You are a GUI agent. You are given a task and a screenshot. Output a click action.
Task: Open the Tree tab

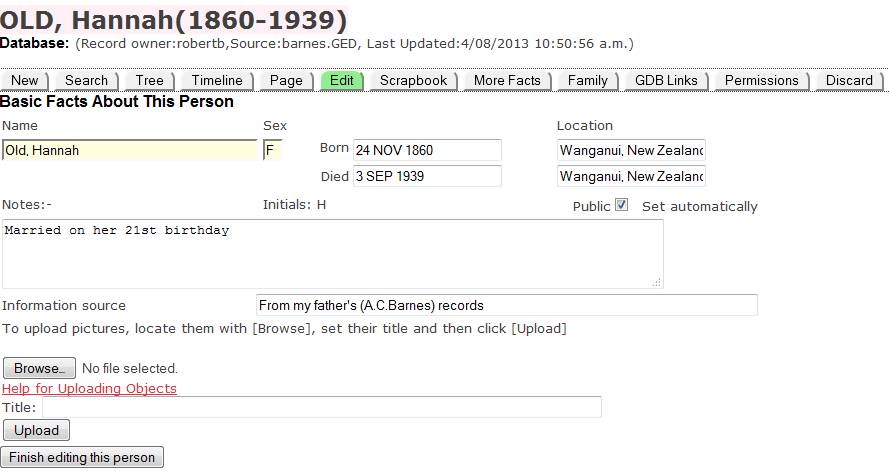149,81
